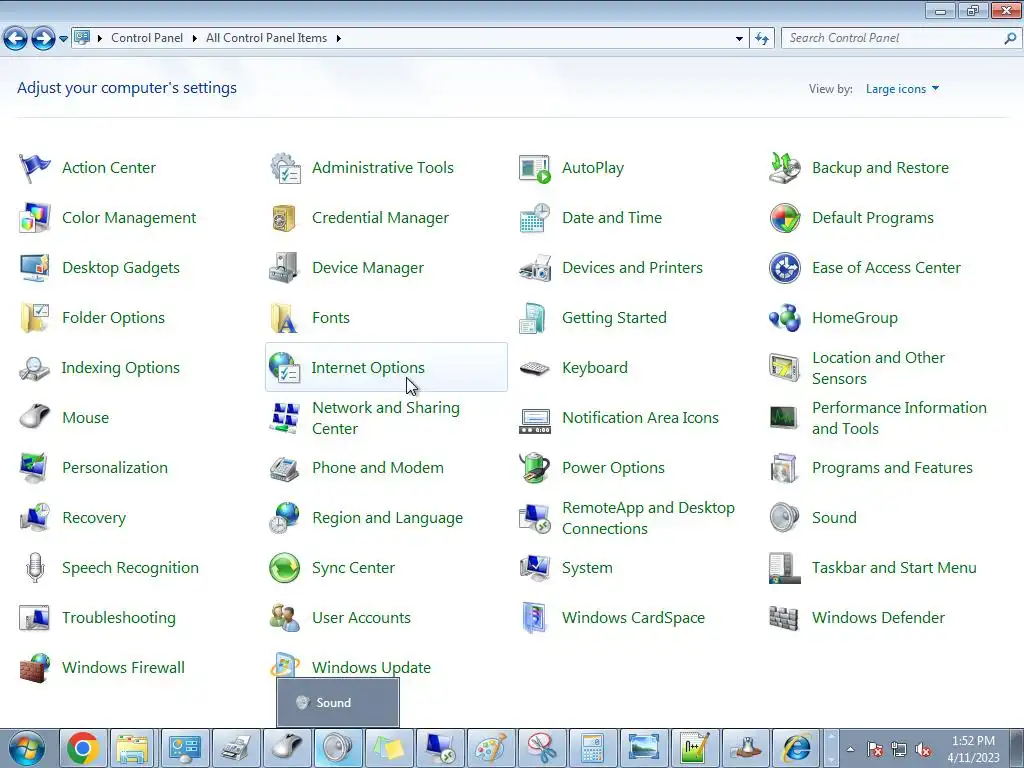Open Color Management icon

pos(35,218)
